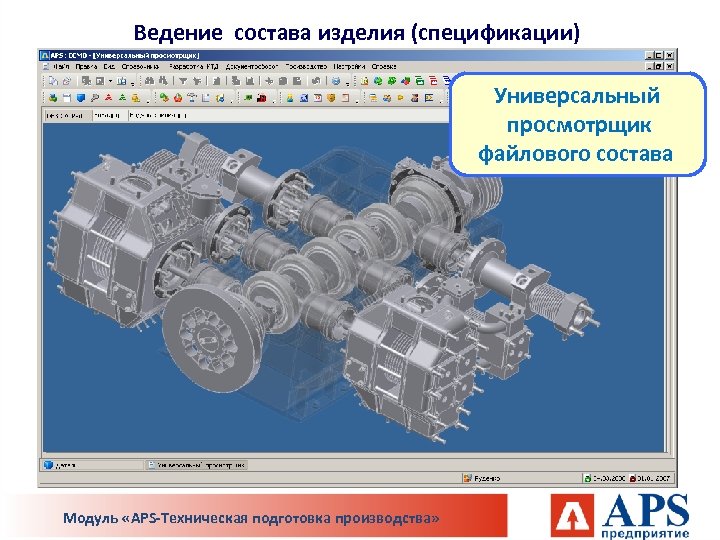This screenshot has height=540, width=720.
Task: Open toolbar options arrow after the printer icon
Action: (x=348, y=84)
